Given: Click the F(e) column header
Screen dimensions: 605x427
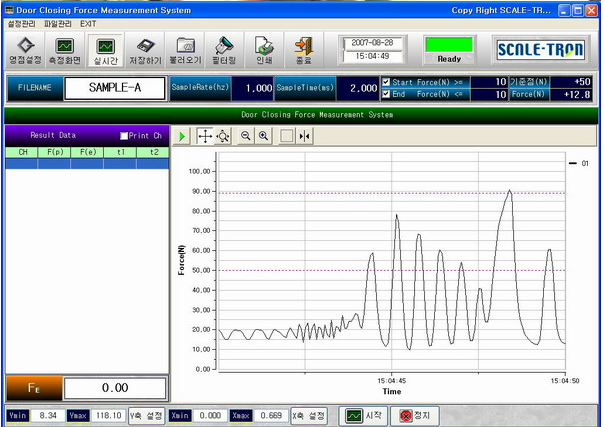Looking at the screenshot, I should click(88, 152).
